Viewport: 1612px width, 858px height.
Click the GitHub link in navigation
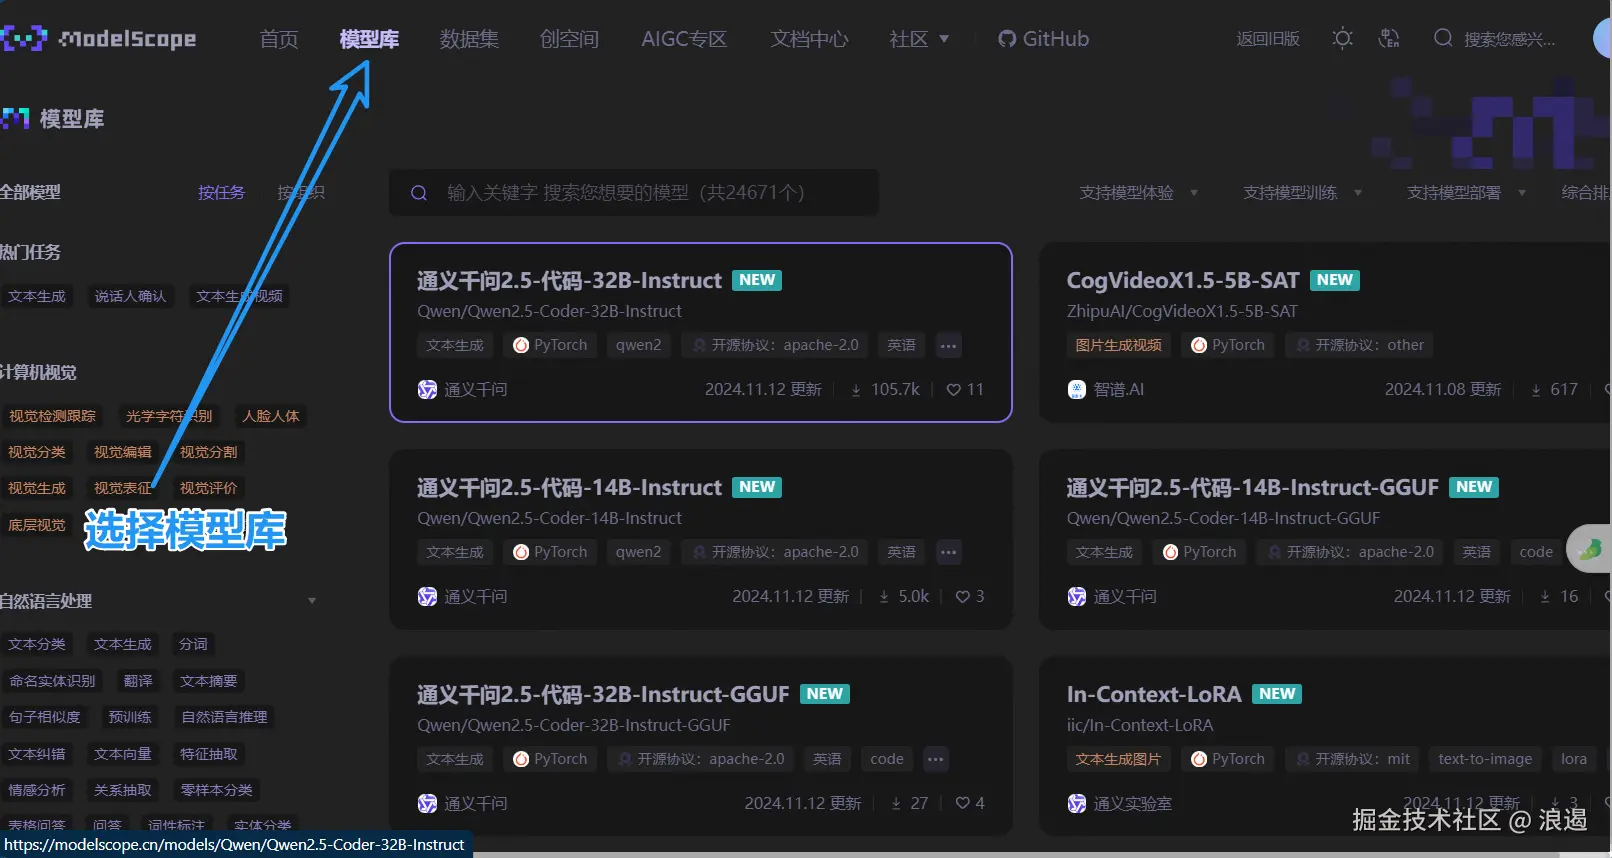1043,39
